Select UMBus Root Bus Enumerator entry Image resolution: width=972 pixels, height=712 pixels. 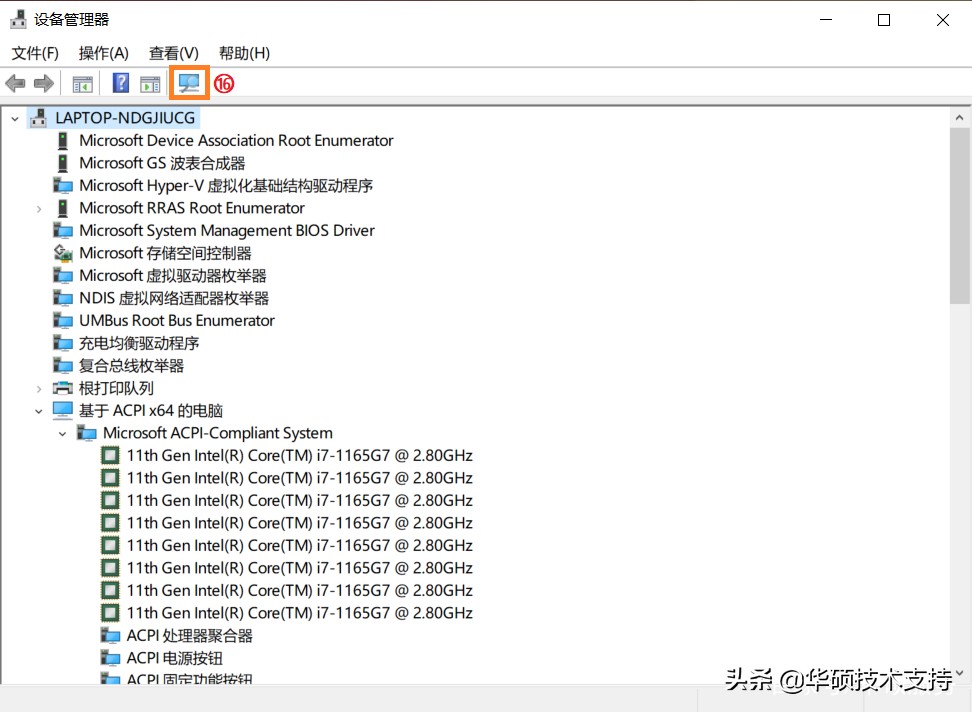coord(177,320)
